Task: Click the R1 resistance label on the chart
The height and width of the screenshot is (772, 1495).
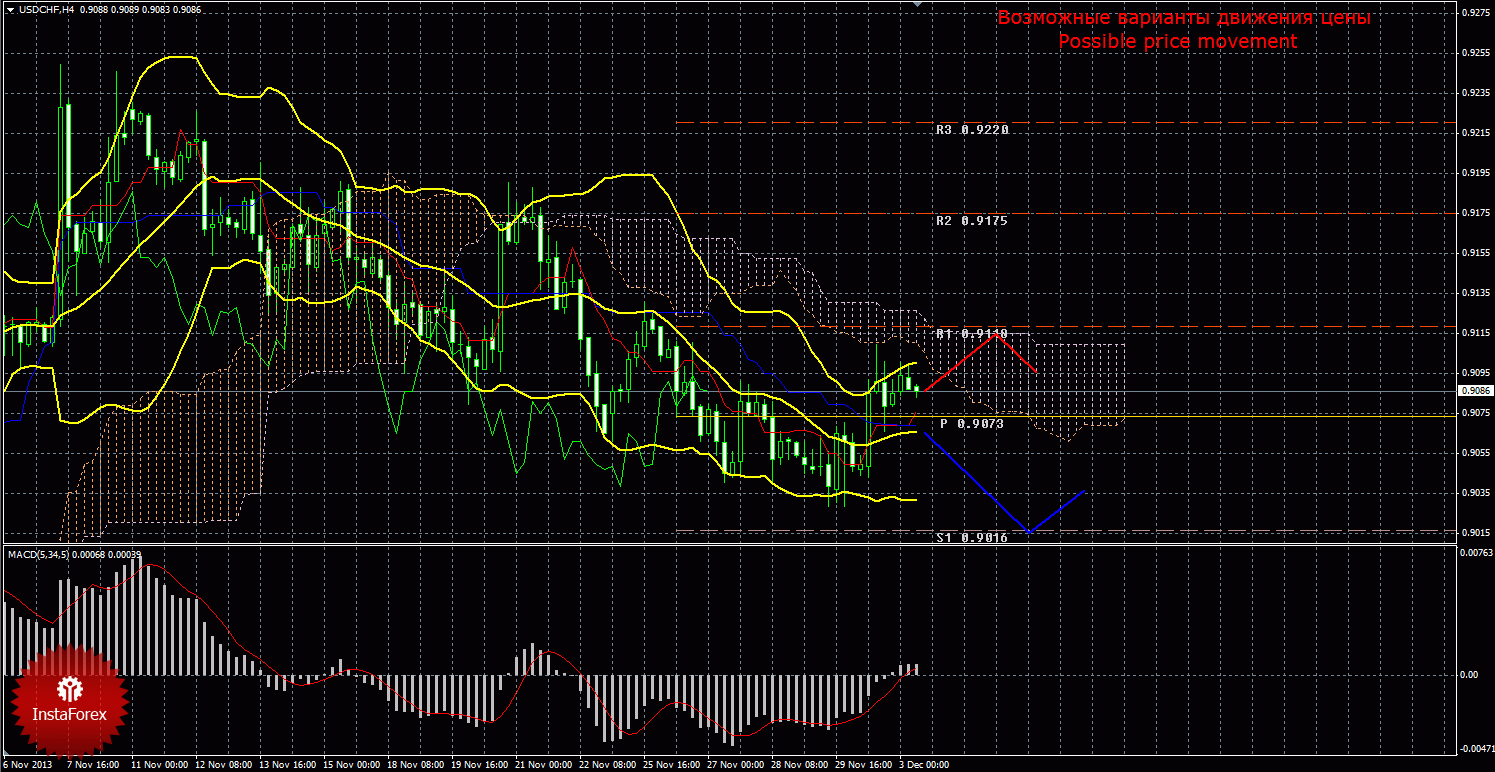Action: click(971, 333)
